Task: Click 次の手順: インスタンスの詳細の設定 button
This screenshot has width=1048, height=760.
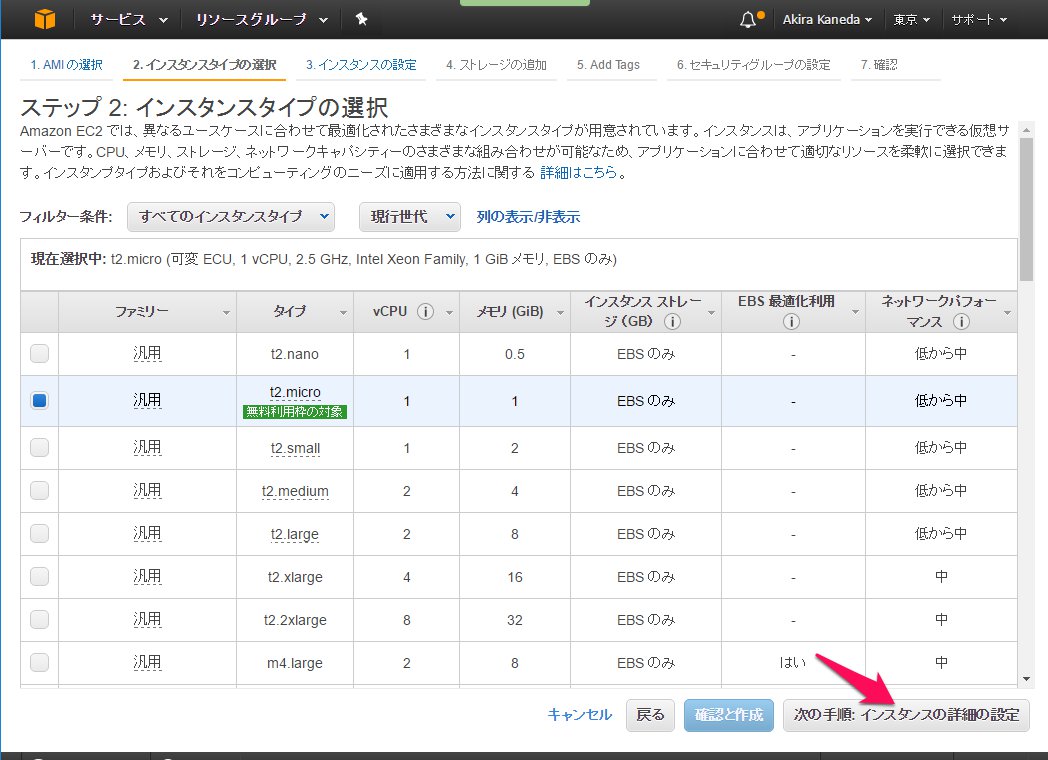Action: pos(906,714)
